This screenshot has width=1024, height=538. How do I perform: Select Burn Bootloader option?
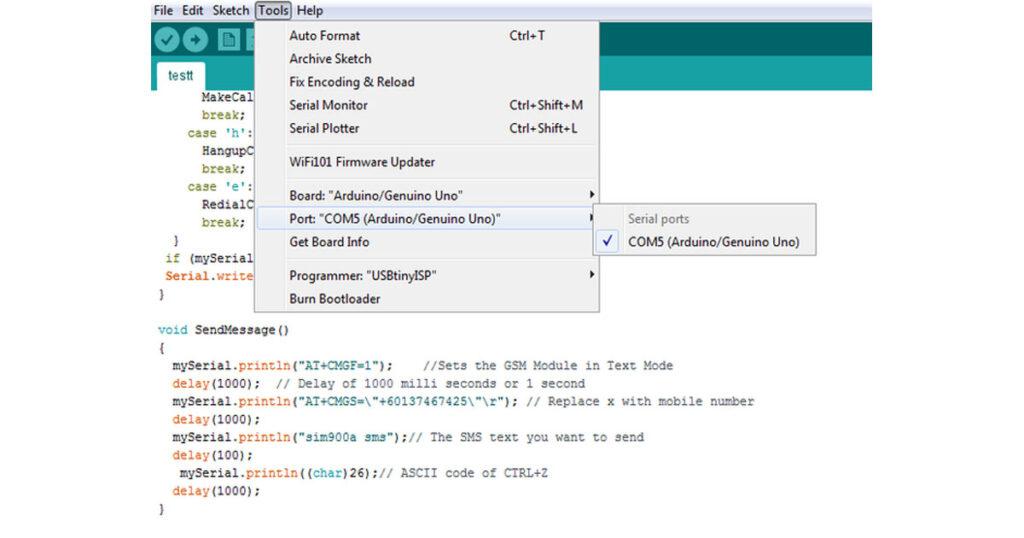[334, 298]
